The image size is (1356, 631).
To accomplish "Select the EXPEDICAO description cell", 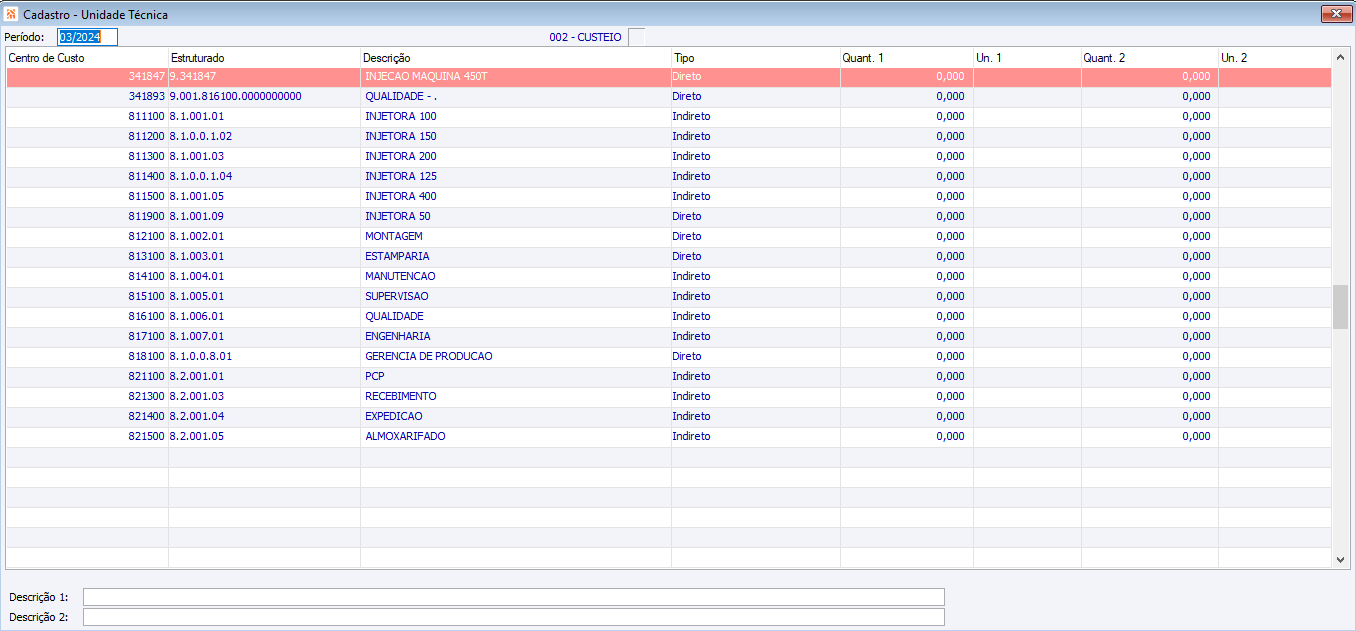I will tap(516, 417).
